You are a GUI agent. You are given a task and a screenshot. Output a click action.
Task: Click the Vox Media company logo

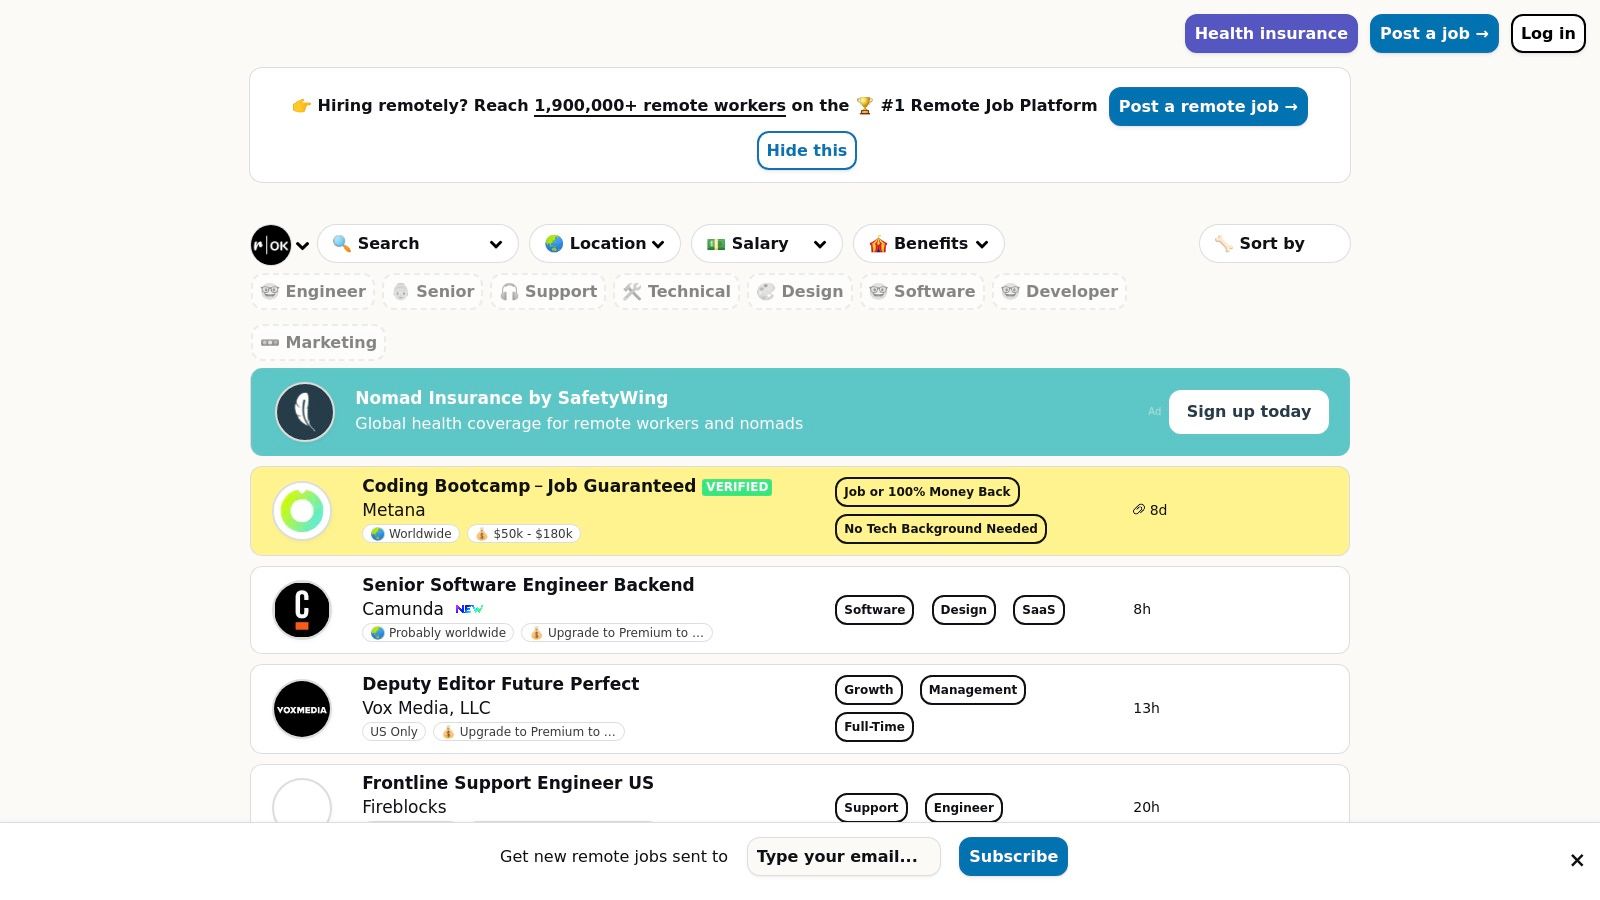[302, 709]
